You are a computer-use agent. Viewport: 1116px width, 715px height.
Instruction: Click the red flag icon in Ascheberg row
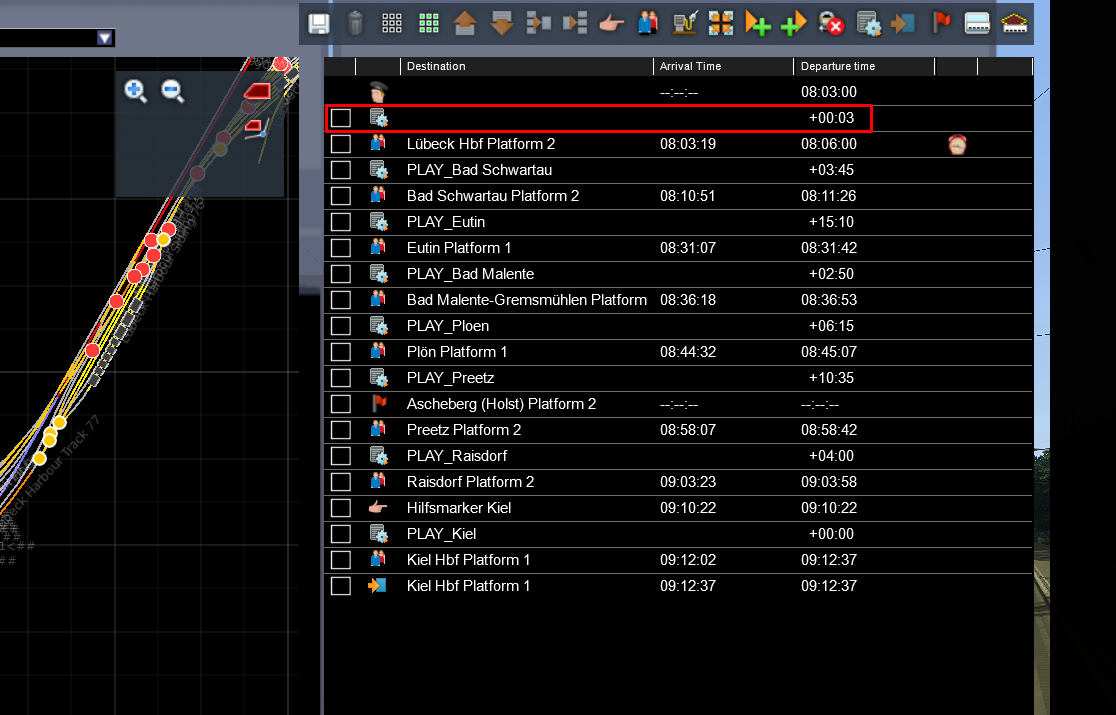[x=379, y=403]
